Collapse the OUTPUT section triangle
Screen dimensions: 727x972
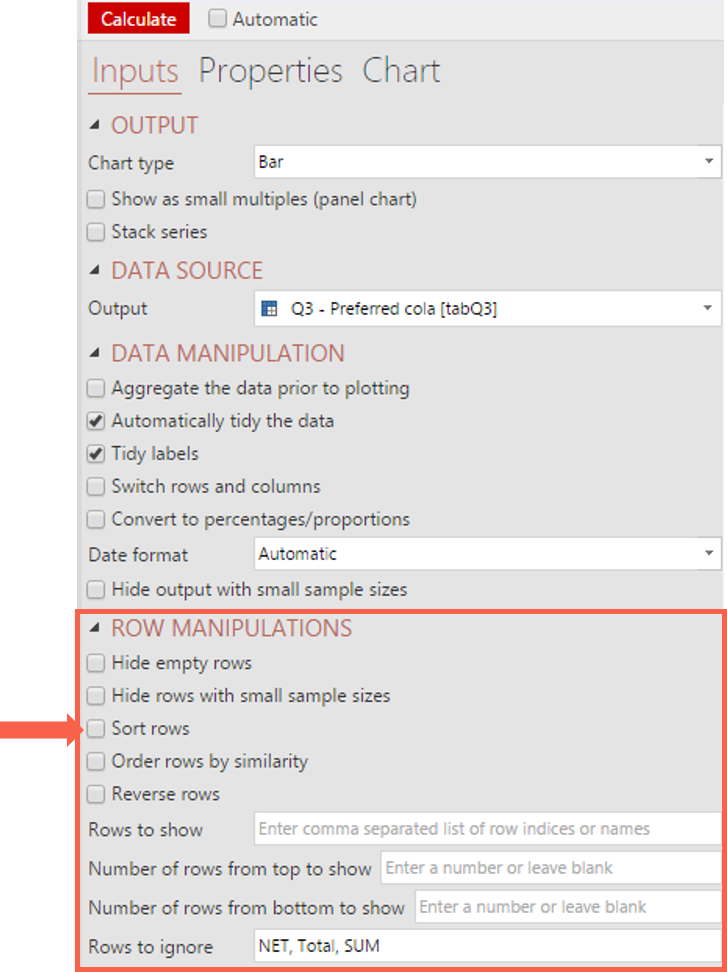coord(95,126)
